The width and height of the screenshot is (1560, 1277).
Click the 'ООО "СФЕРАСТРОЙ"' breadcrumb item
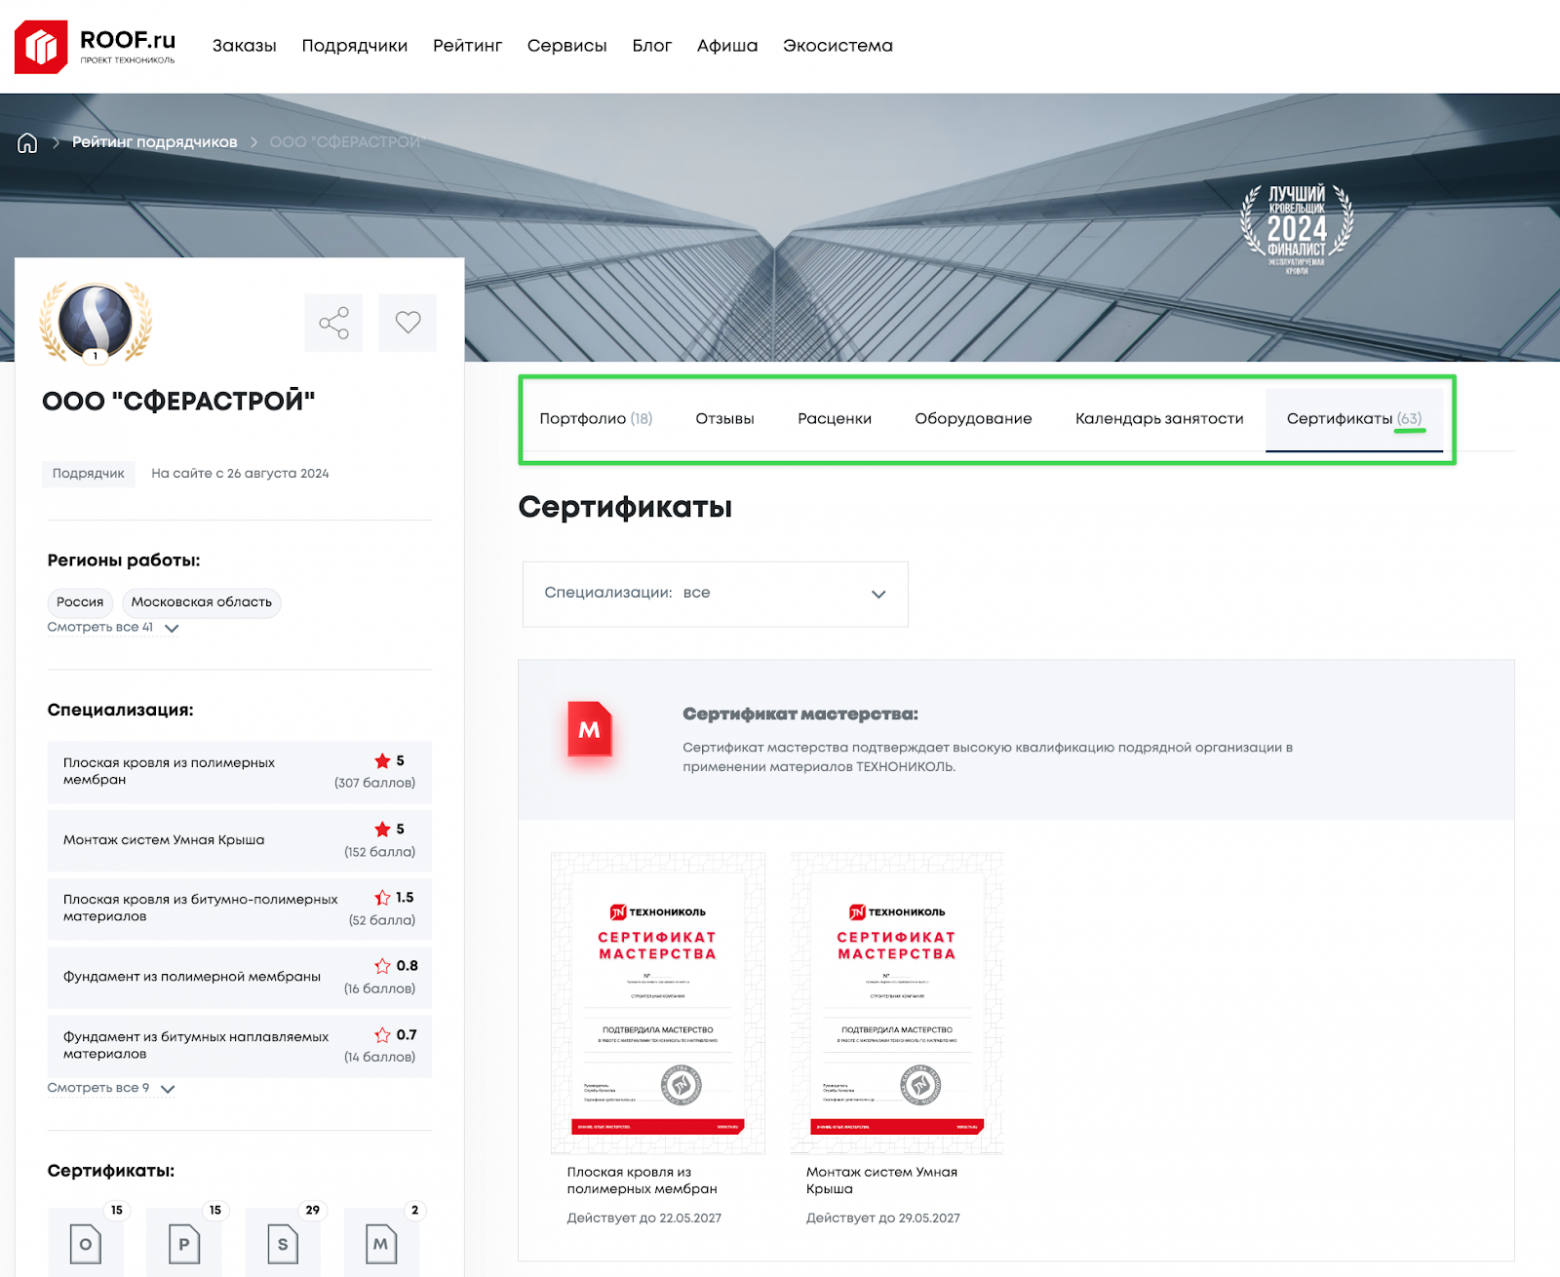pyautogui.click(x=346, y=142)
